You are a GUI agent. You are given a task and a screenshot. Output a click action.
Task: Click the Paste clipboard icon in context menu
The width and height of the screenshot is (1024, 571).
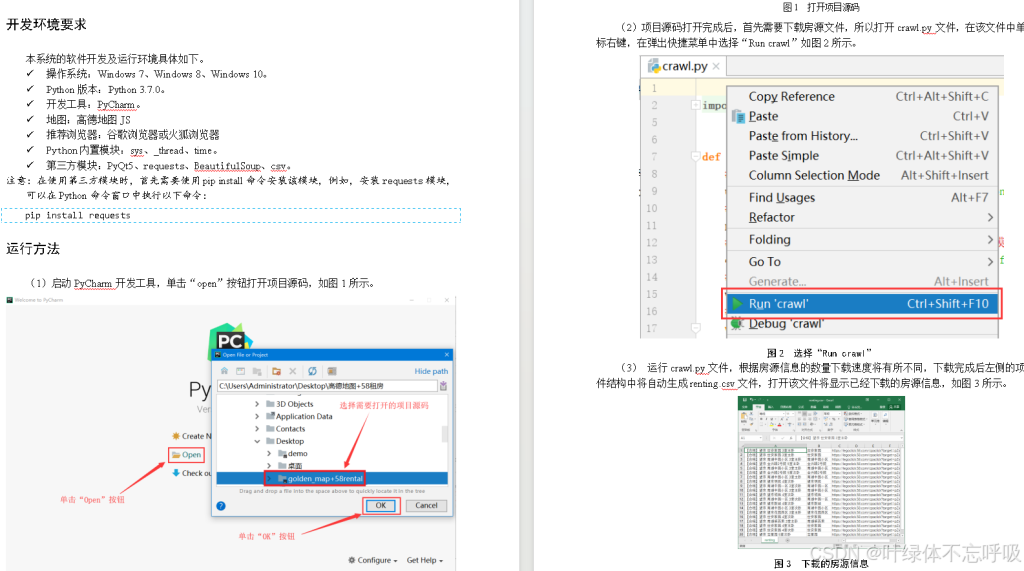739,116
